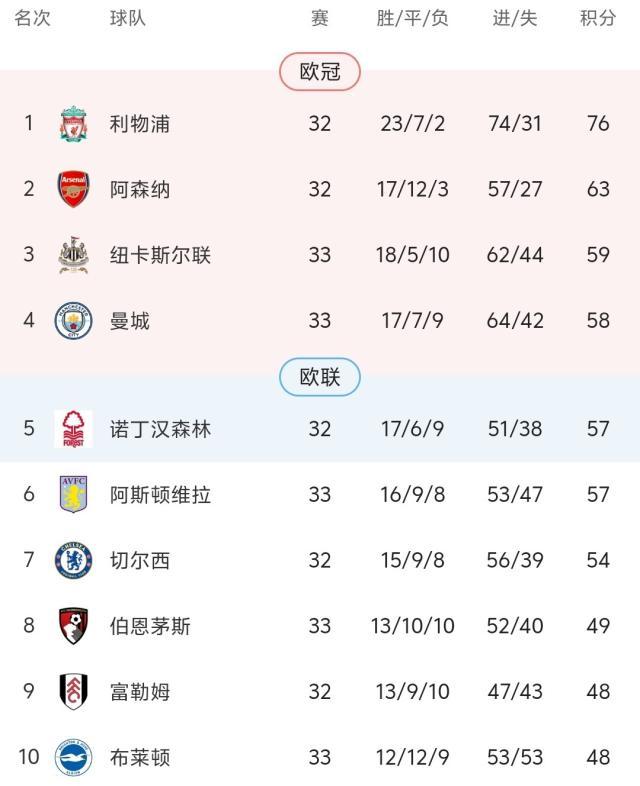The width and height of the screenshot is (640, 786).
Task: Open the 诺丁汉森林 team name link
Action: [x=160, y=429]
